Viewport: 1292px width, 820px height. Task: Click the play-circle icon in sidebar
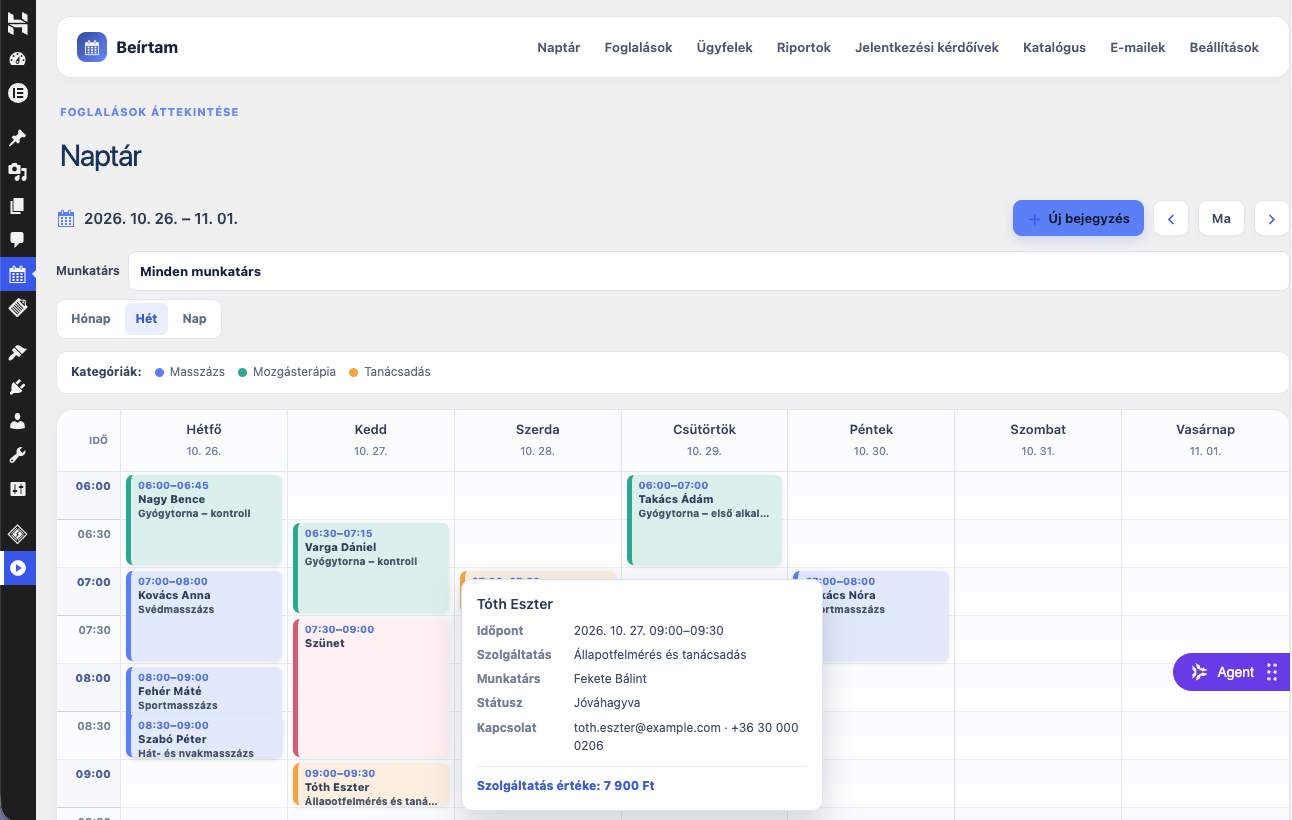(x=17, y=568)
